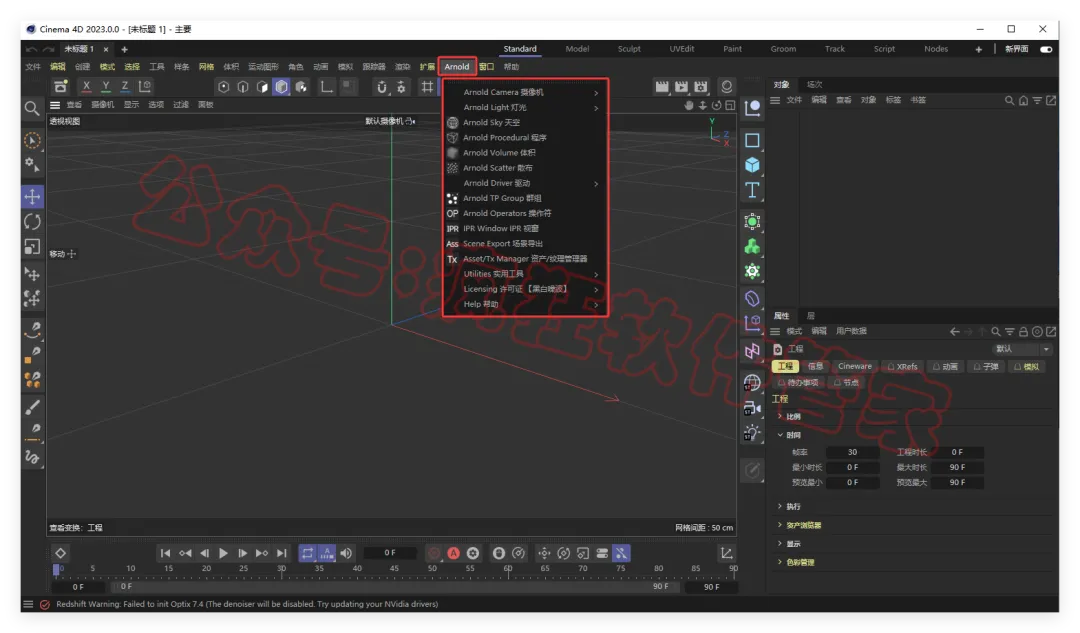1080x633 pixels.
Task: Open the search magnifier in the left toolbar
Action: pyautogui.click(x=32, y=108)
